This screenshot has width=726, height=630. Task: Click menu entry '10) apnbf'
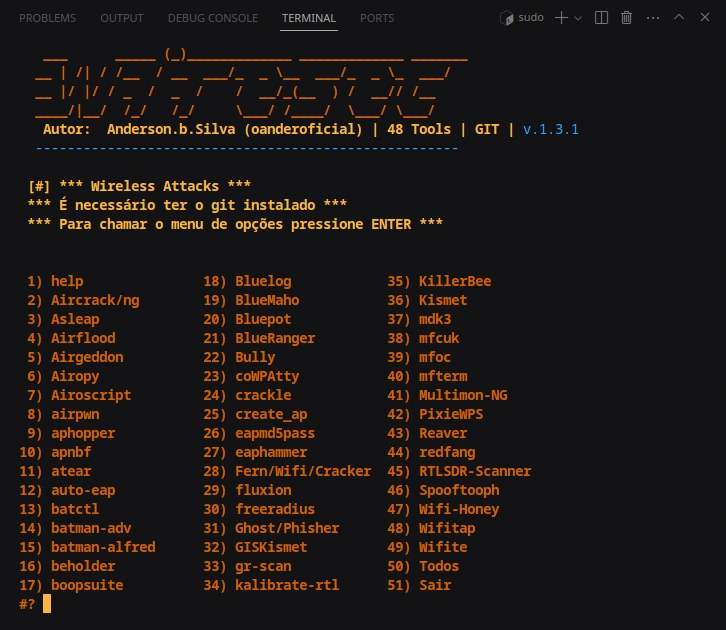coord(55,452)
